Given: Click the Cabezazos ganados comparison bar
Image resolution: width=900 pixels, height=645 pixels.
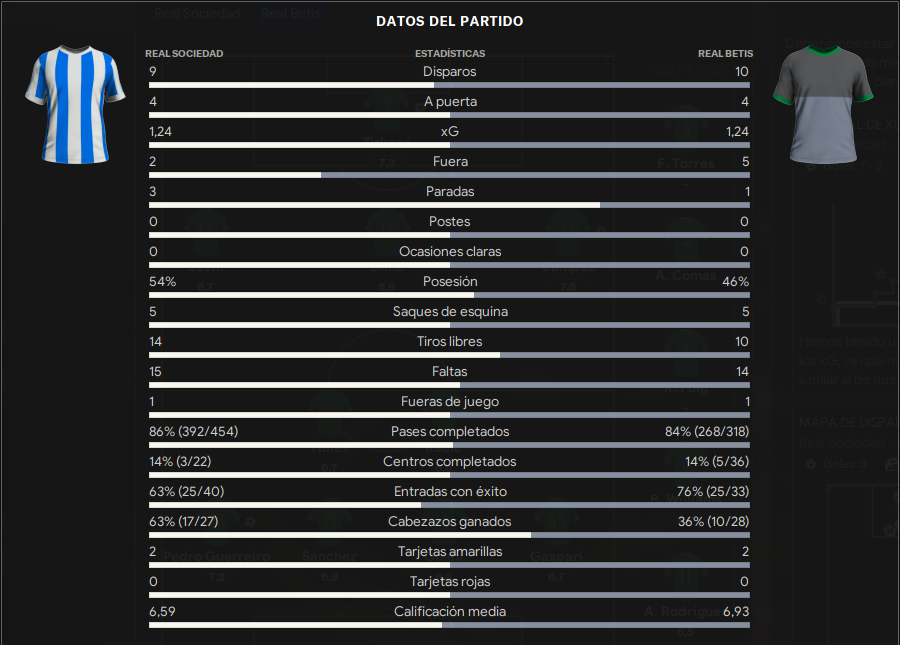Looking at the screenshot, I should pyautogui.click(x=449, y=535).
